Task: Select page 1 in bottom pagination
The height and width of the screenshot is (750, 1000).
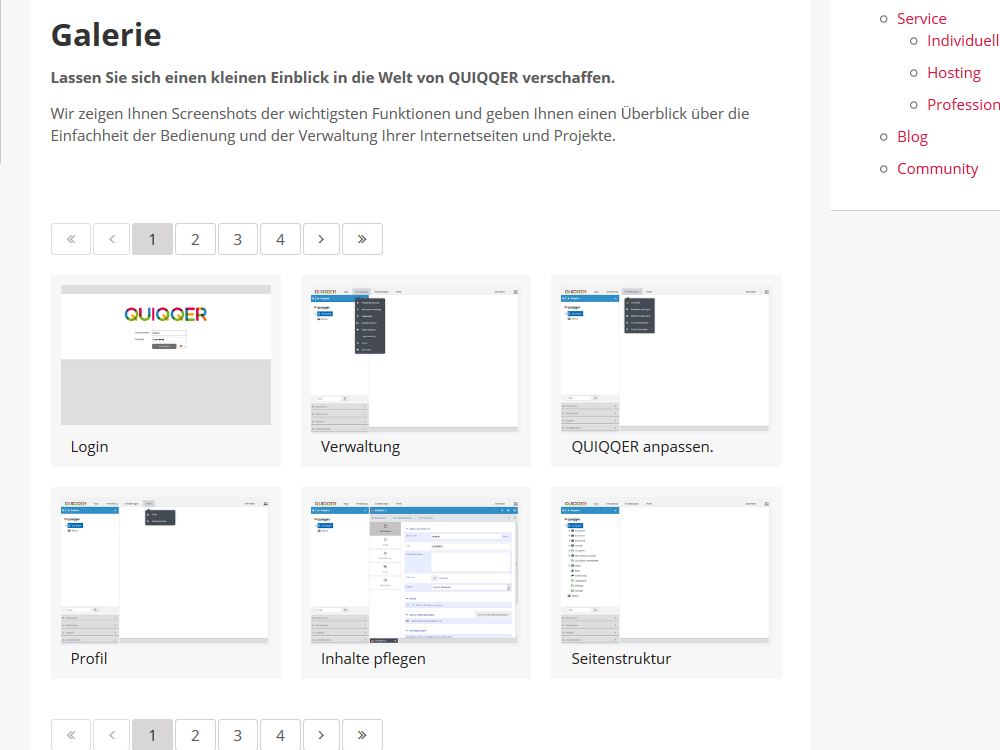Action: [x=152, y=735]
